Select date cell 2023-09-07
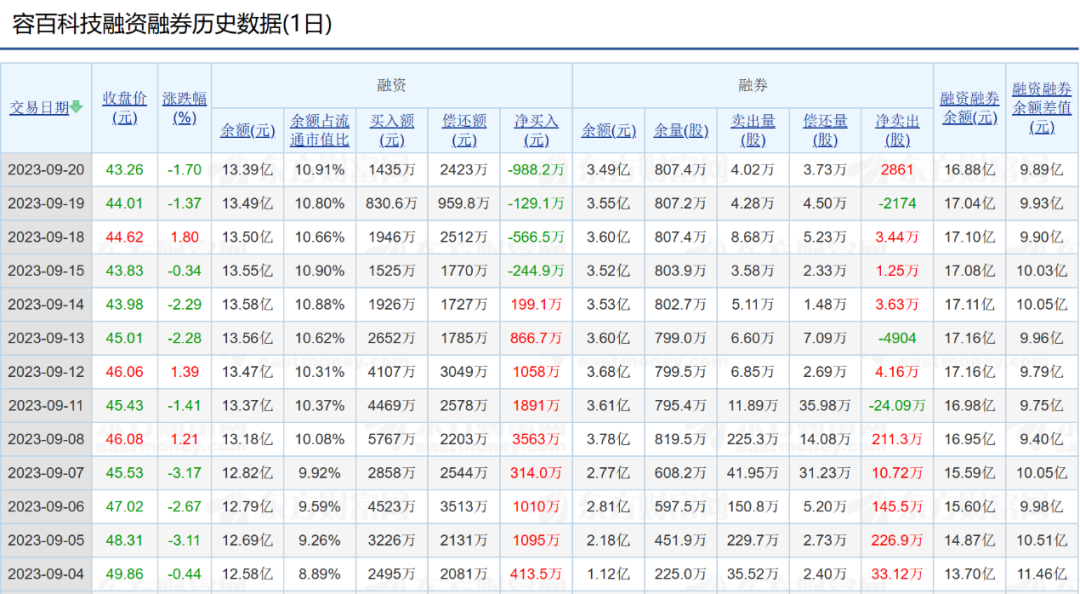The height and width of the screenshot is (594, 1080). [46, 473]
